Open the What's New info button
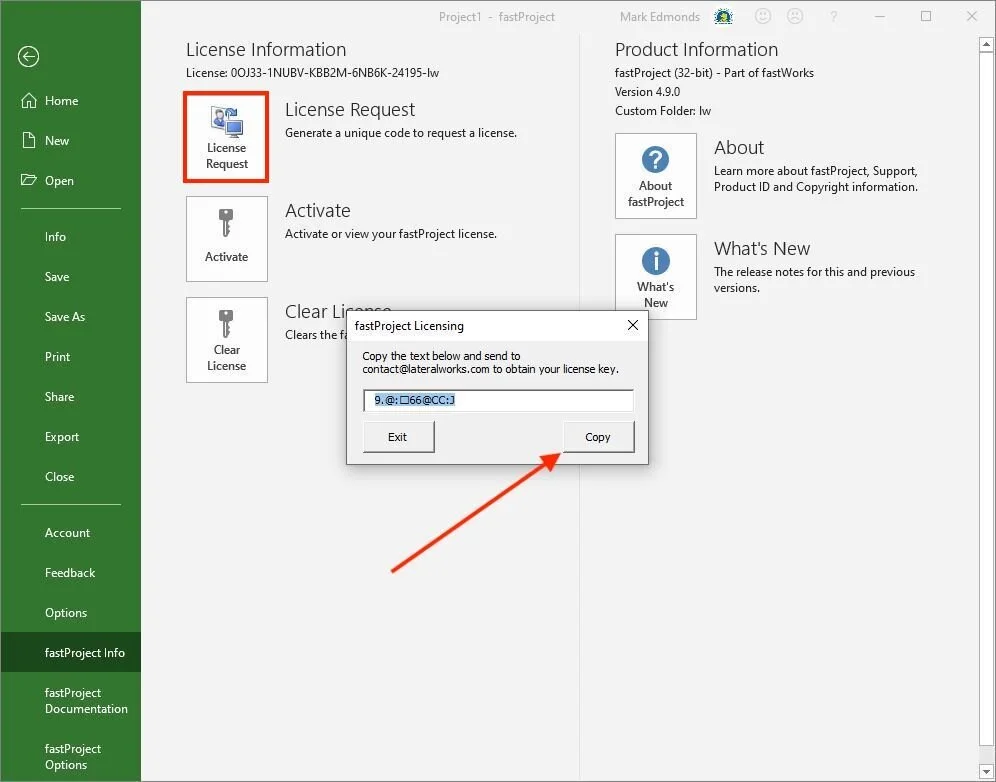Screen dimensions: 996x782 point(656,277)
